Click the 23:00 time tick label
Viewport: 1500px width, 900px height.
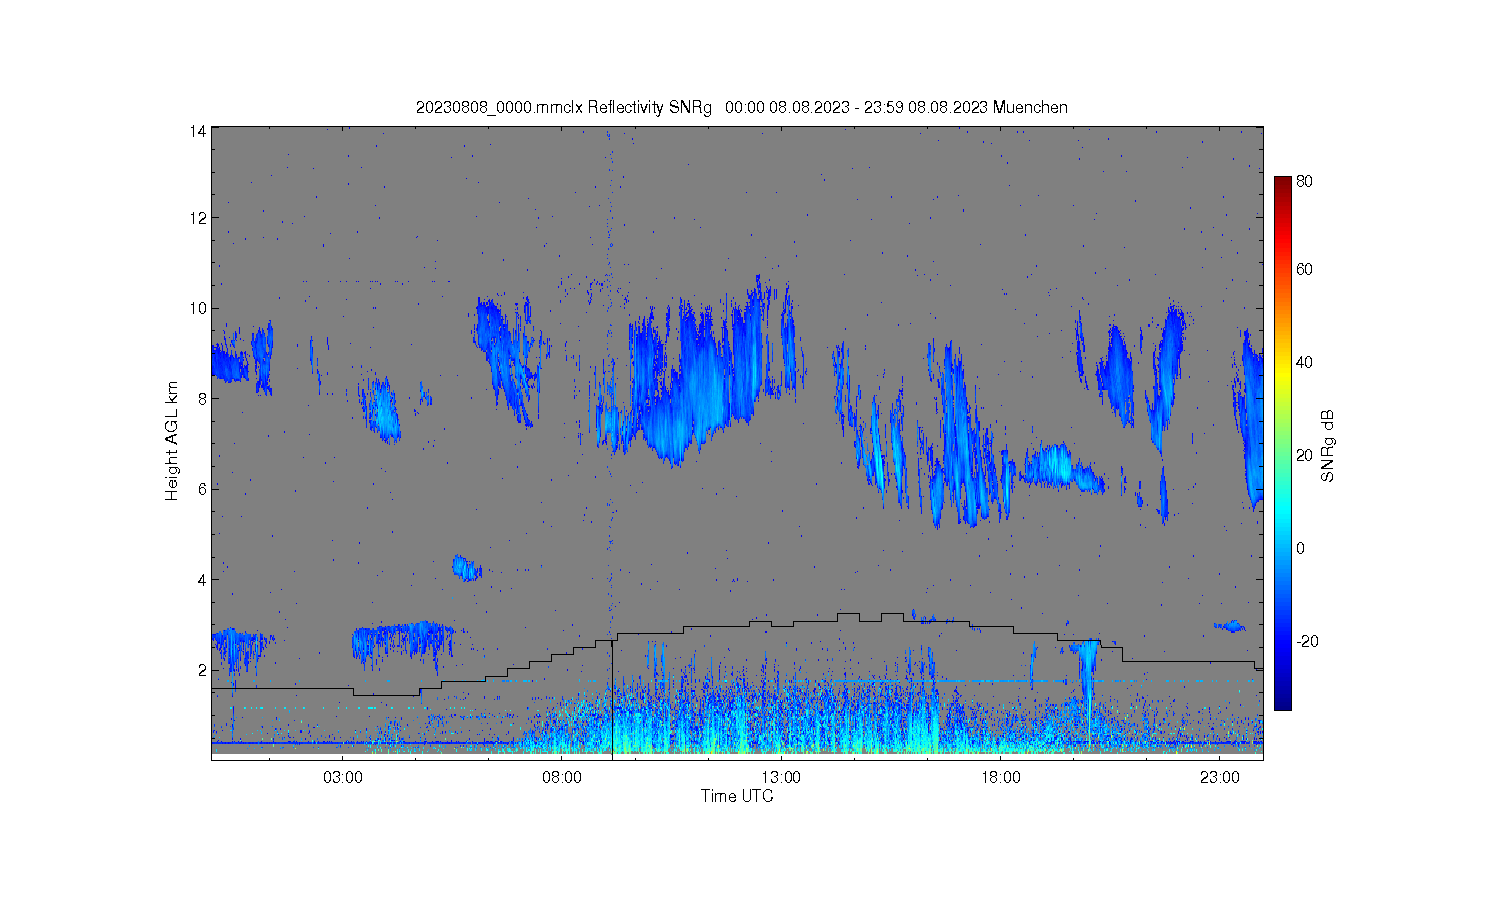tap(1220, 778)
